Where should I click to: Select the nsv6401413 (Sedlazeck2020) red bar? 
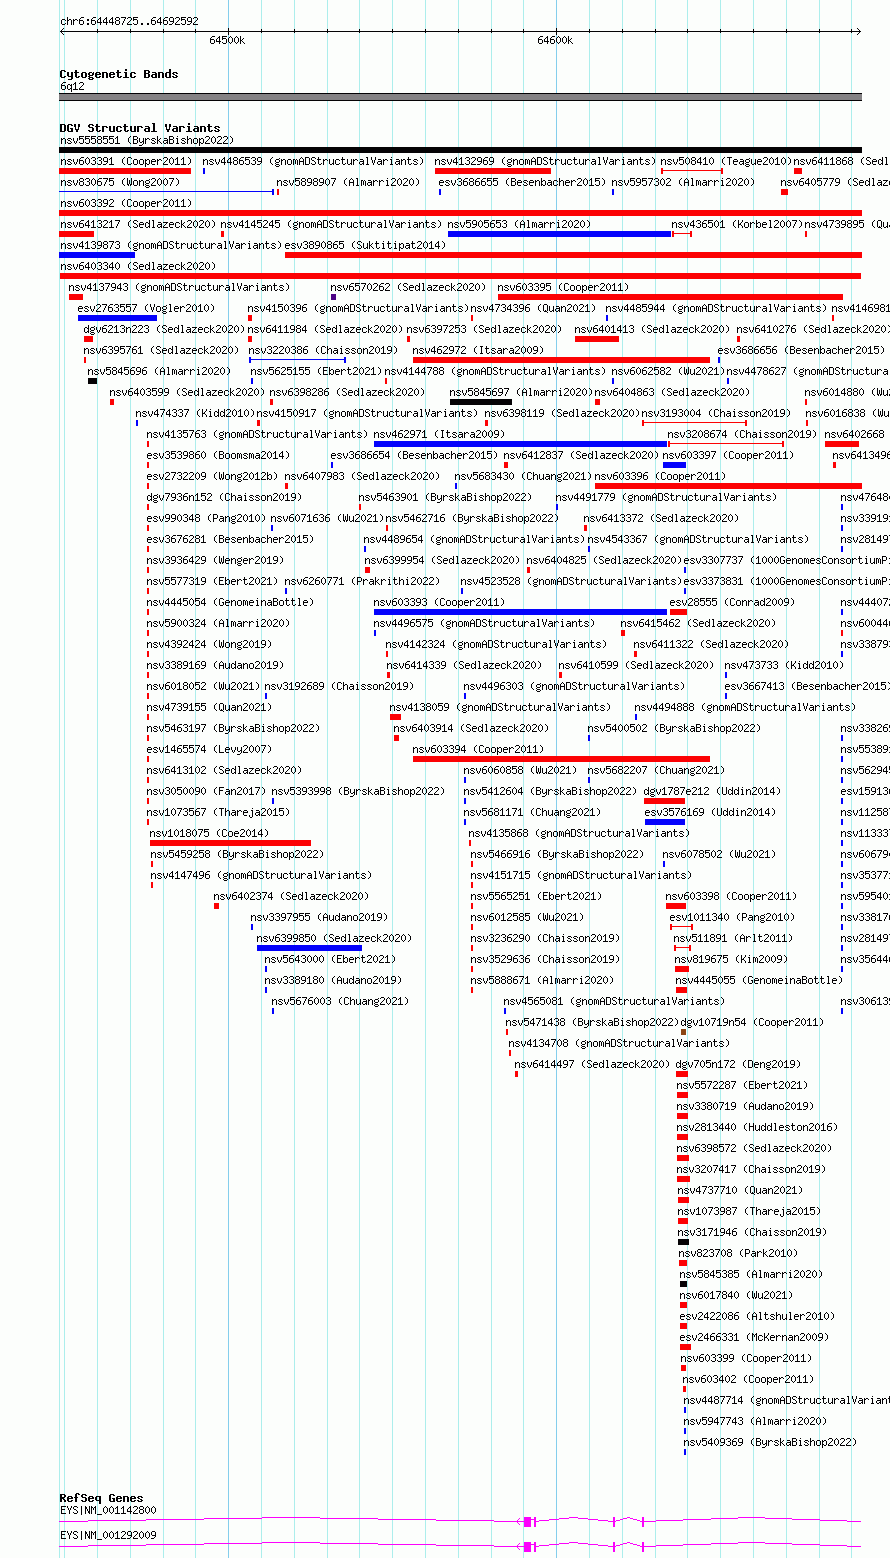pyautogui.click(x=597, y=339)
